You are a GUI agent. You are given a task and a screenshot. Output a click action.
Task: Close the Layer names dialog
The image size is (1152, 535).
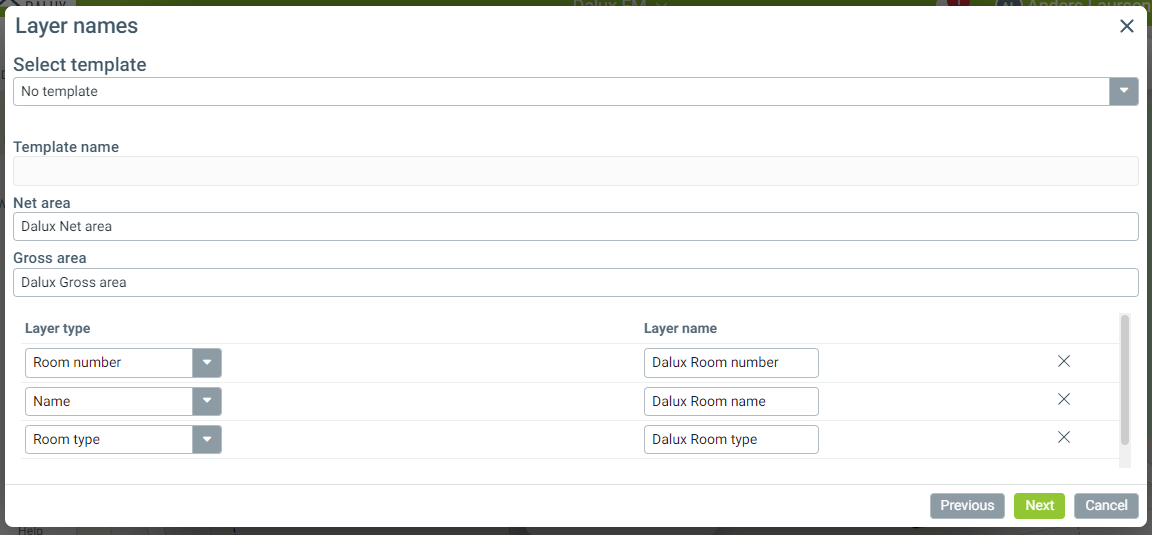pos(1126,27)
